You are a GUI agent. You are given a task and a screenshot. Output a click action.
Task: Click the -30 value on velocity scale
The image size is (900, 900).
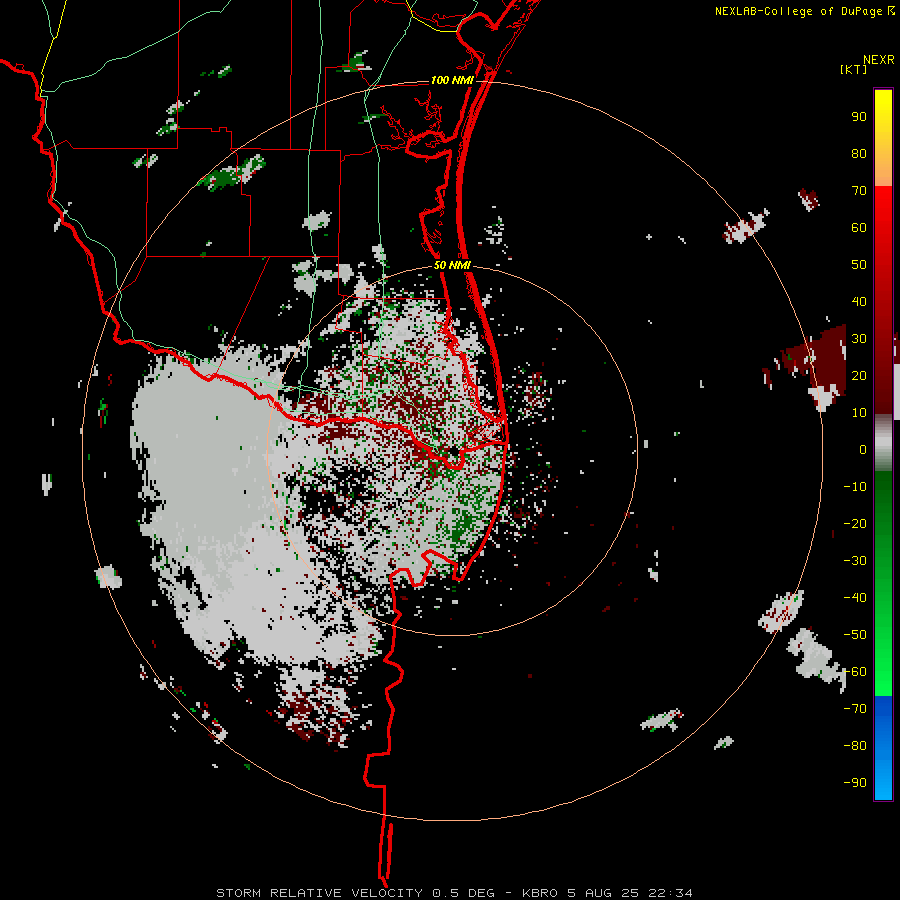(x=855, y=561)
